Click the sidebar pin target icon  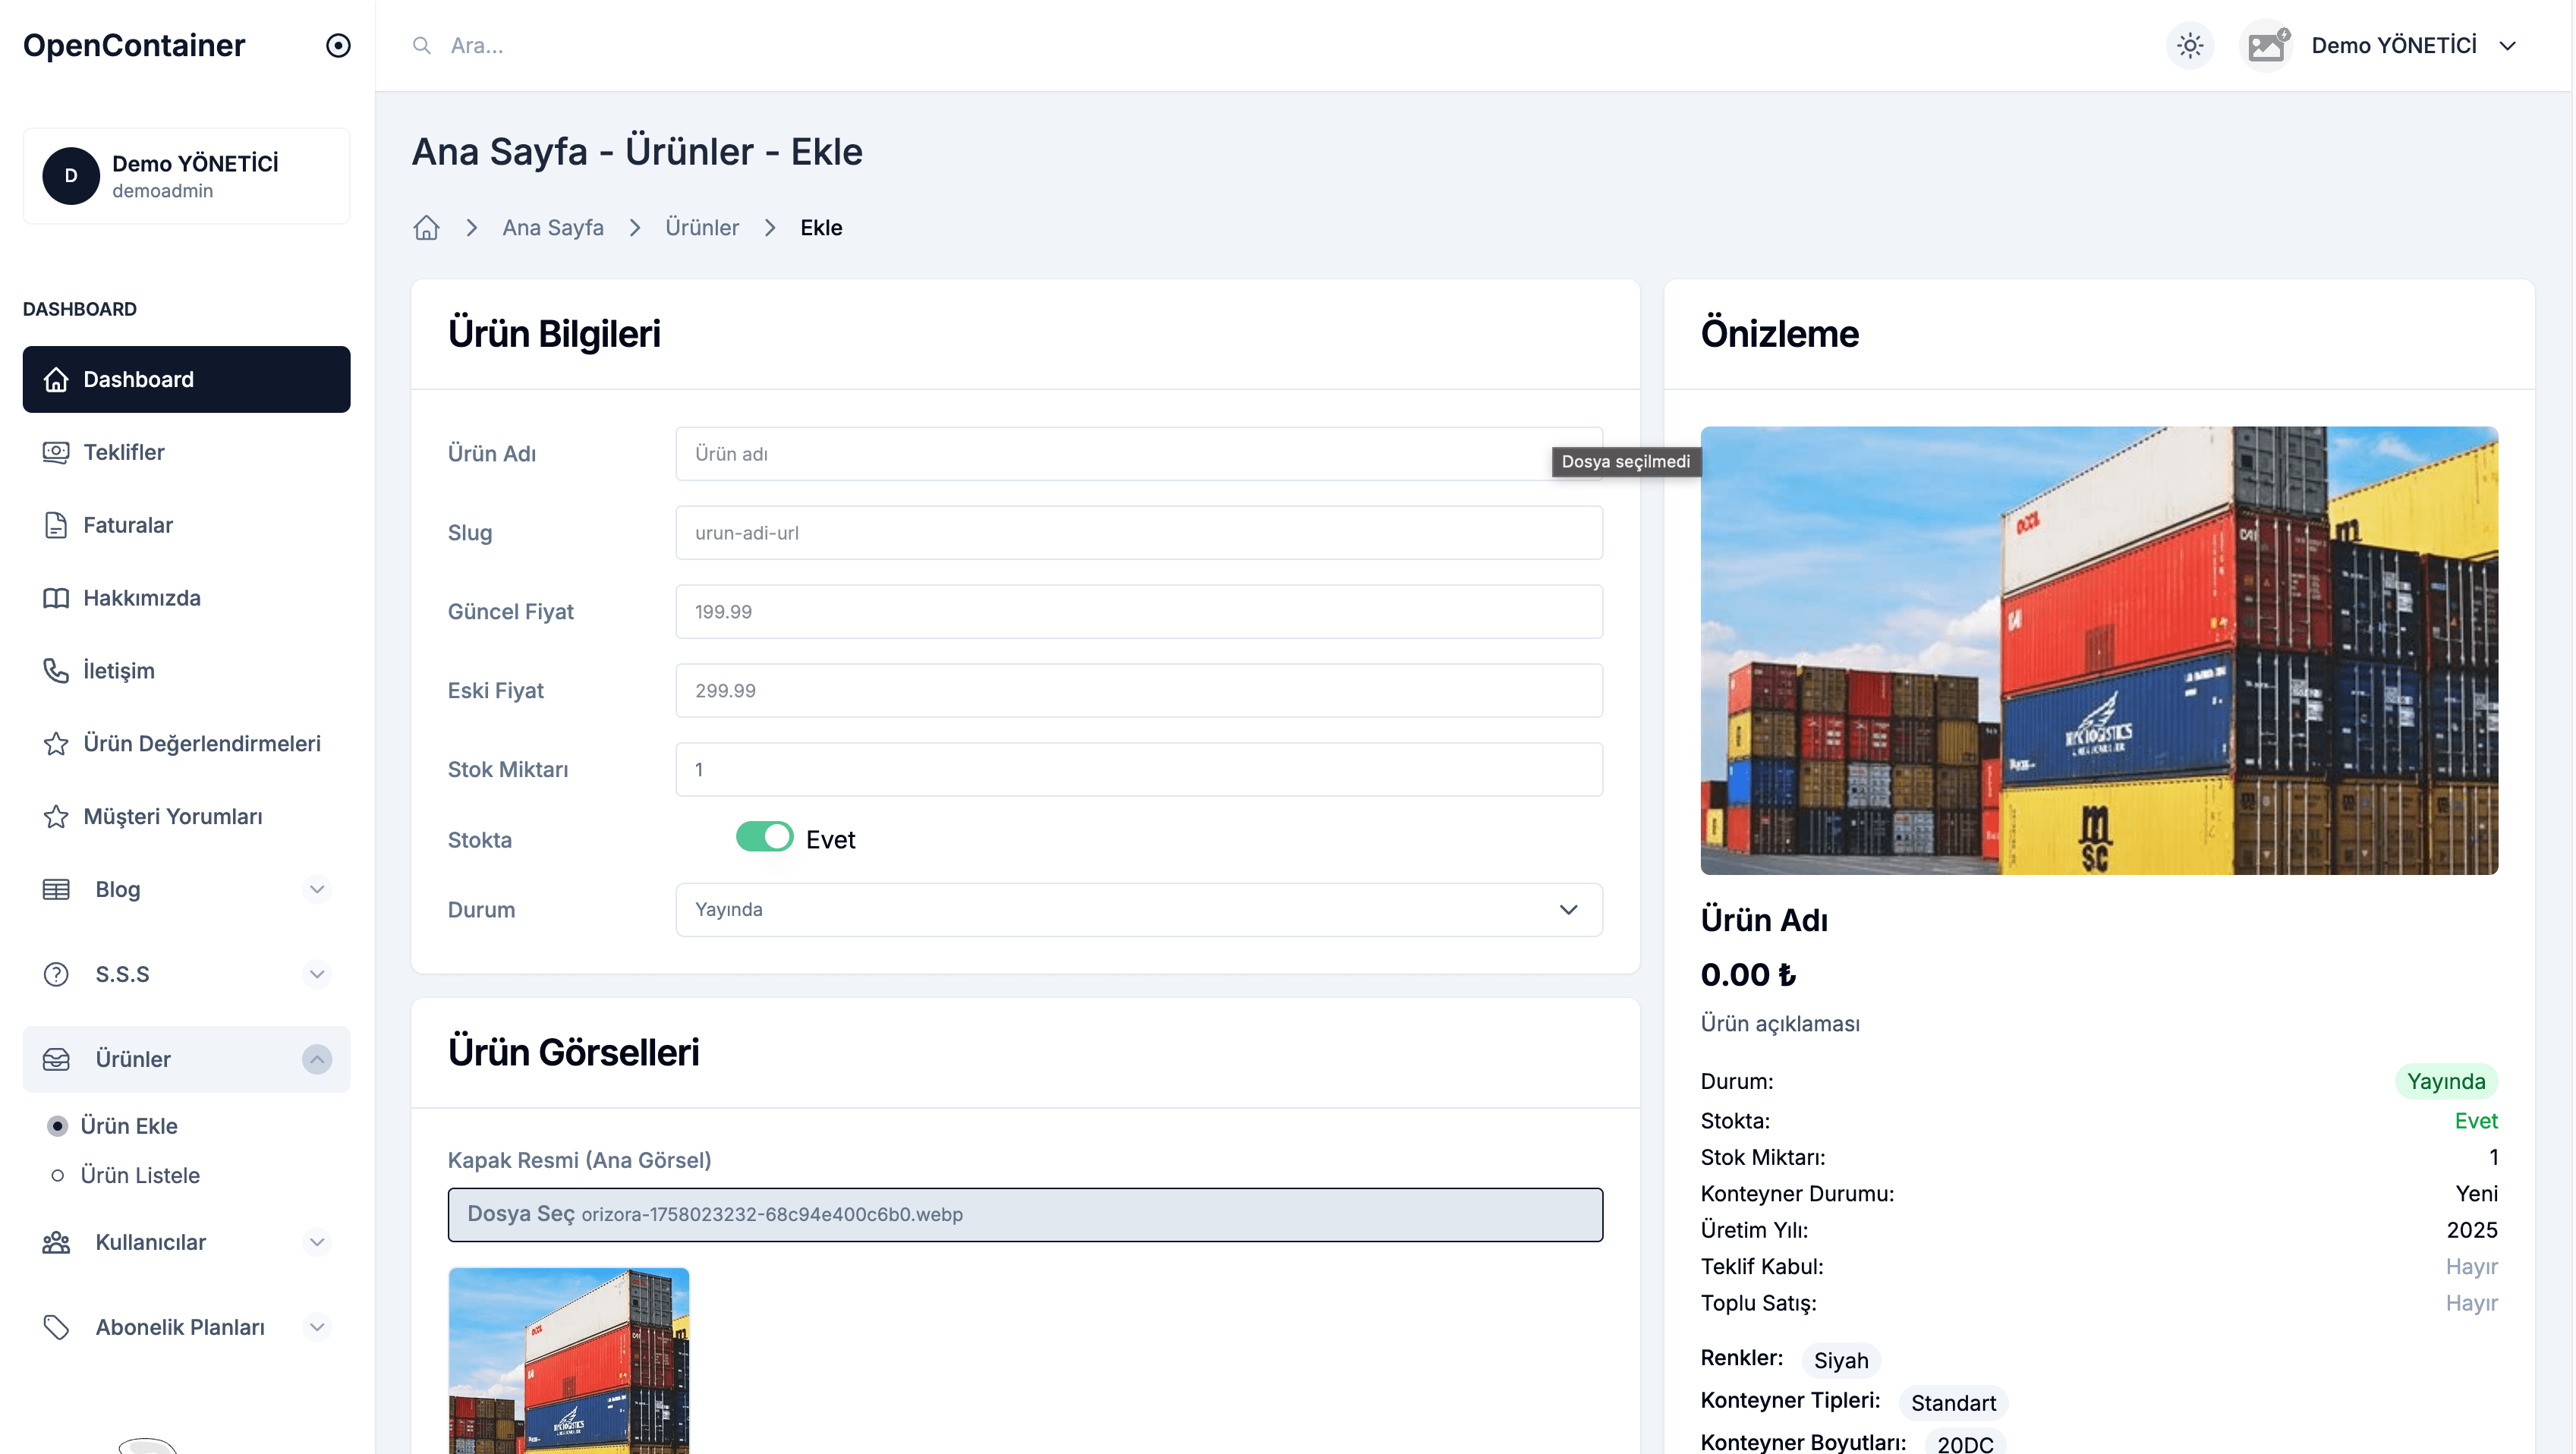(338, 46)
